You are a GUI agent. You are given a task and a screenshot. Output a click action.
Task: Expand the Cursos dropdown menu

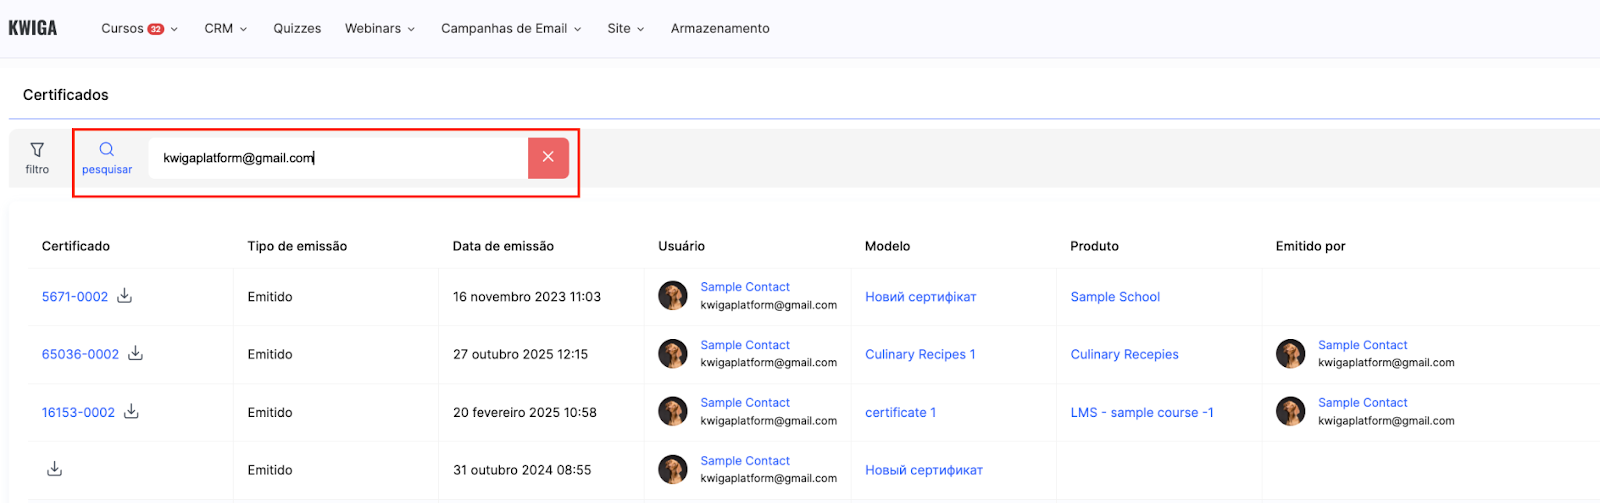click(139, 29)
